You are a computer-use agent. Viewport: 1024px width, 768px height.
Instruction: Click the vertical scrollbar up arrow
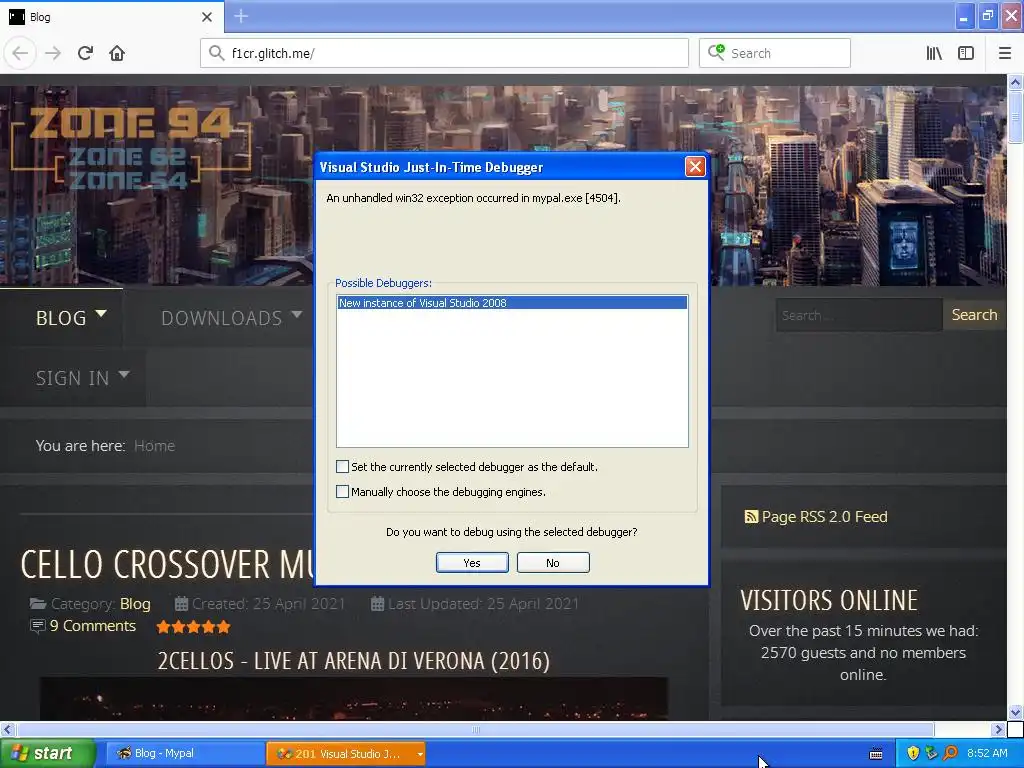(1015, 82)
